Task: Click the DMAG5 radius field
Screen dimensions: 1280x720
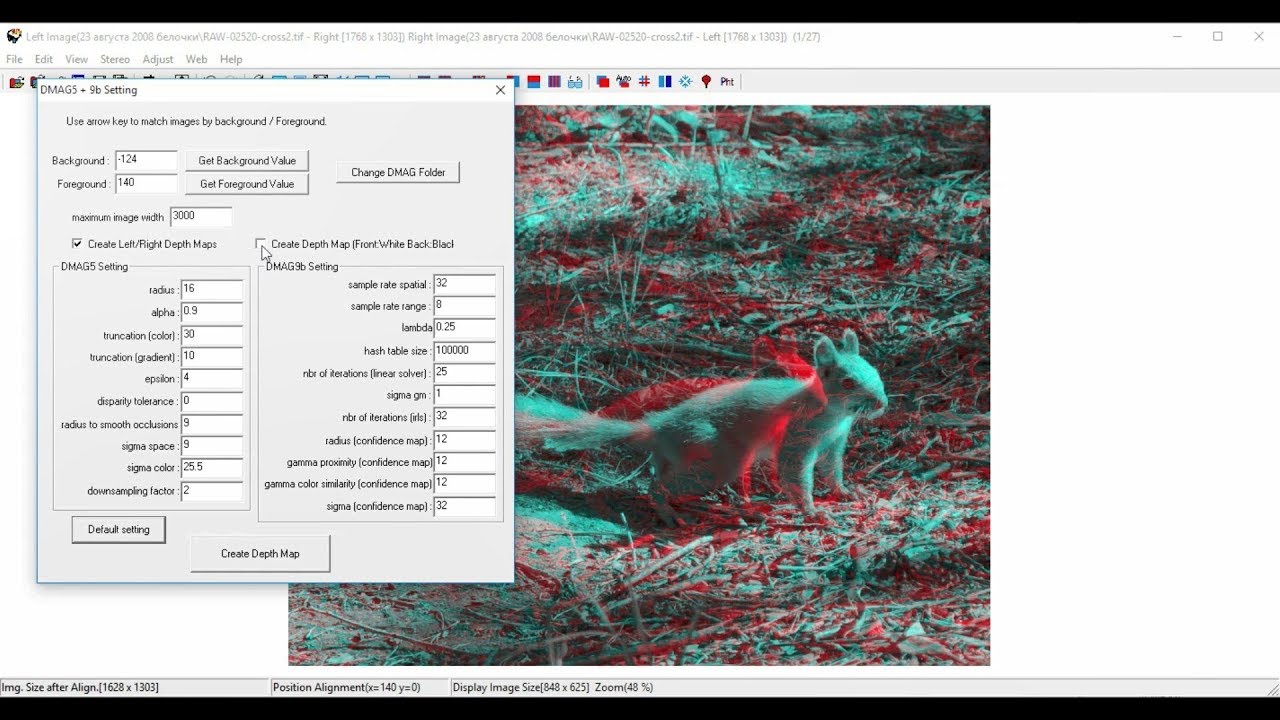Action: click(212, 289)
